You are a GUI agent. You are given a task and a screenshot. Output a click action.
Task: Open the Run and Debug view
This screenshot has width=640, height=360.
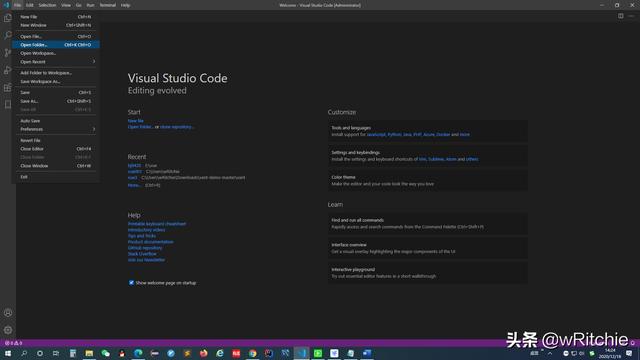pos(8,70)
